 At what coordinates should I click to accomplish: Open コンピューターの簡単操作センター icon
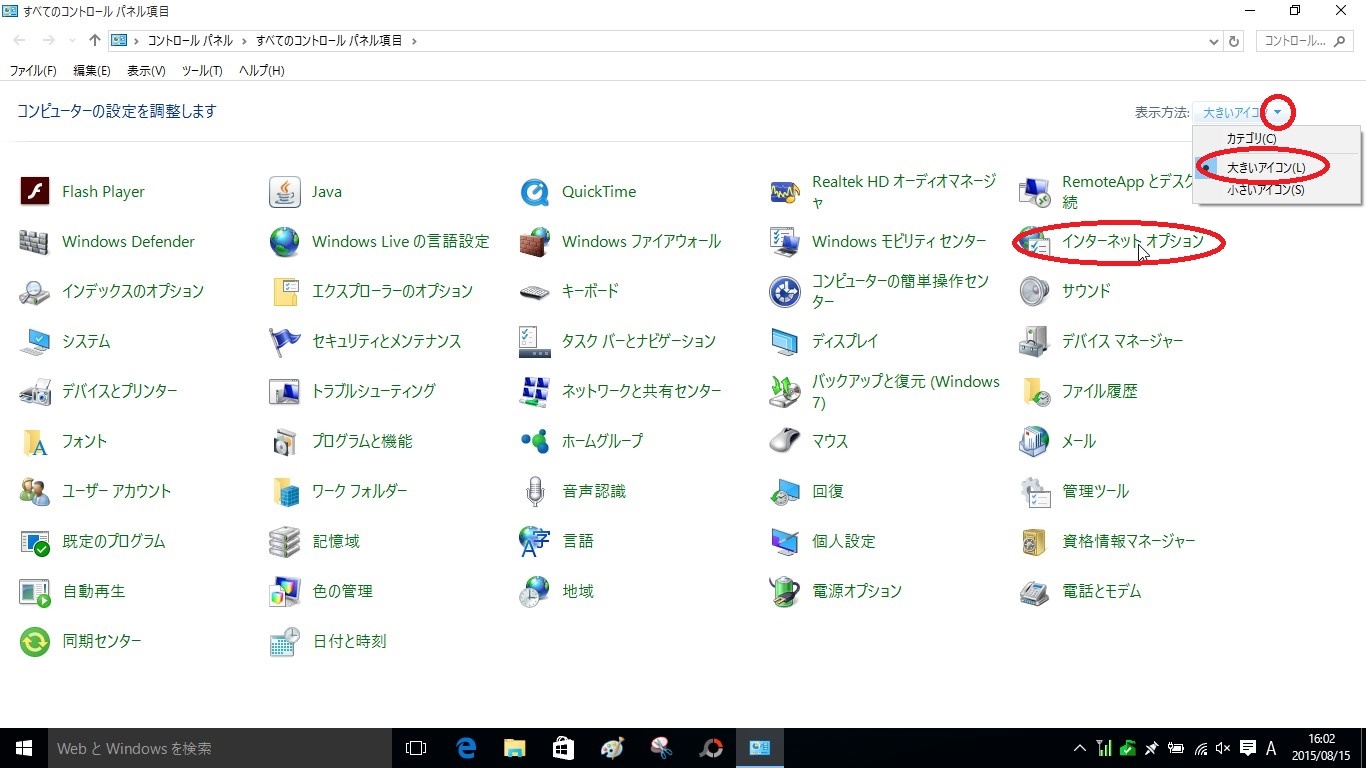point(785,291)
